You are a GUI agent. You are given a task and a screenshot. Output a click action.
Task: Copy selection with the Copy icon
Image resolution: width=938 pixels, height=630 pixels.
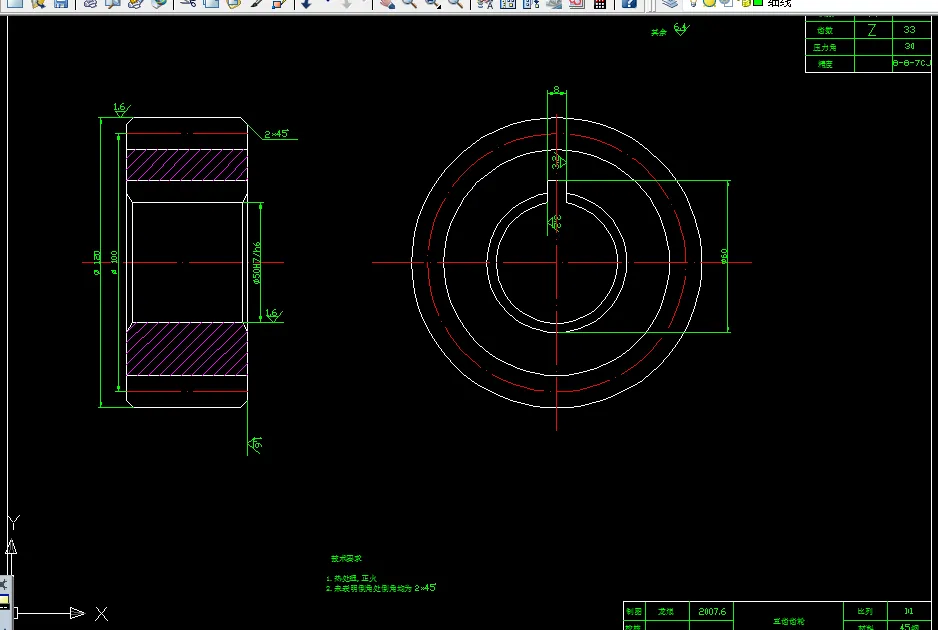[x=211, y=3]
